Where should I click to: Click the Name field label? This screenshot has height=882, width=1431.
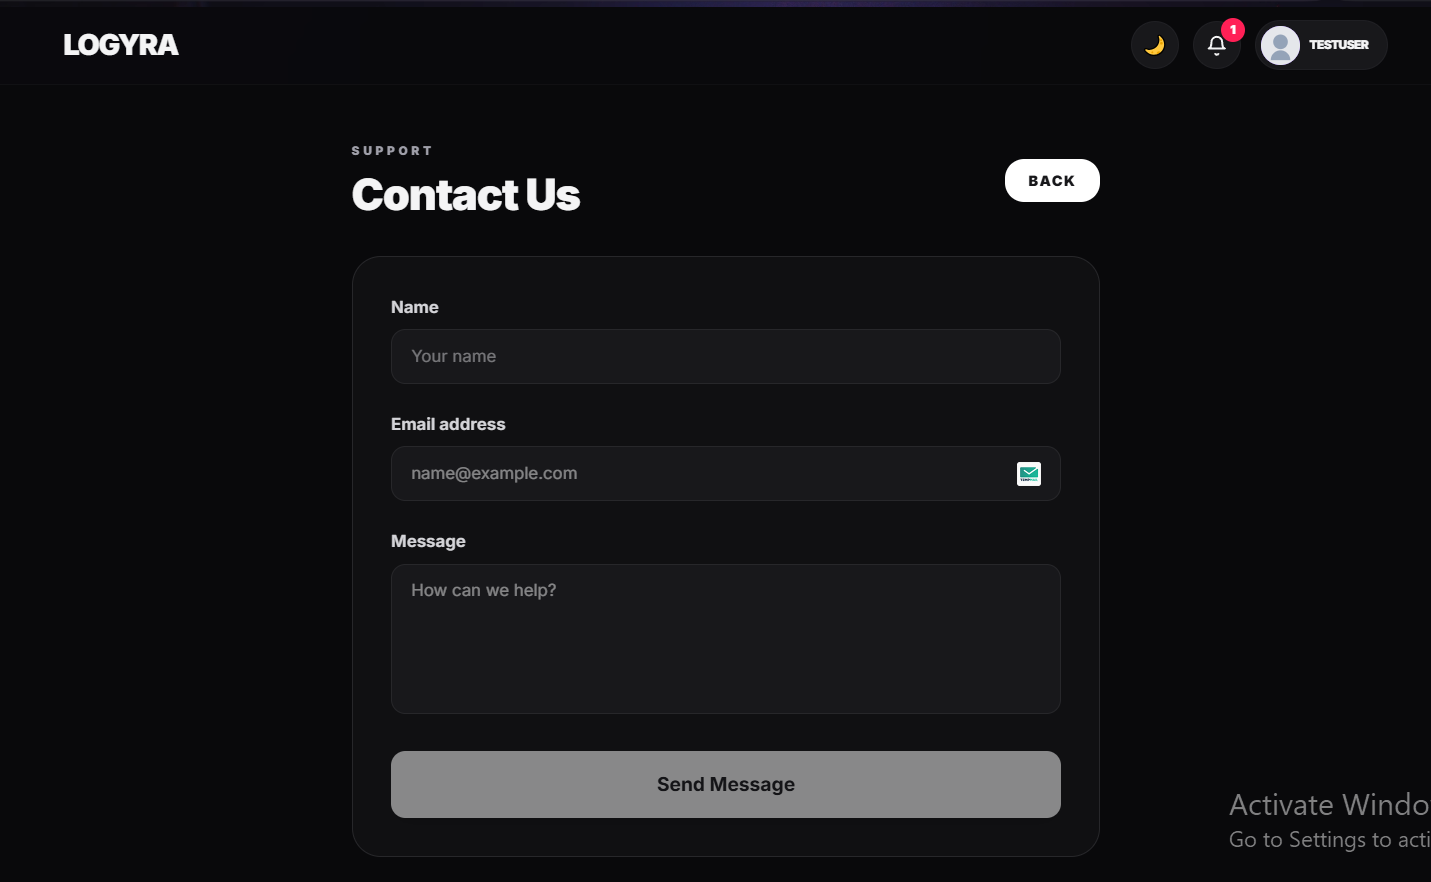tap(415, 307)
